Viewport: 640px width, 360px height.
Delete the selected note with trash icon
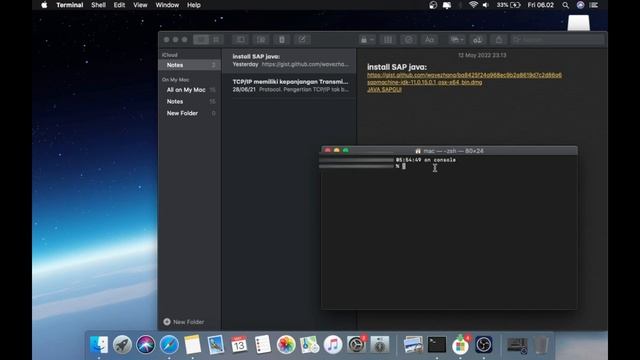pos(282,40)
